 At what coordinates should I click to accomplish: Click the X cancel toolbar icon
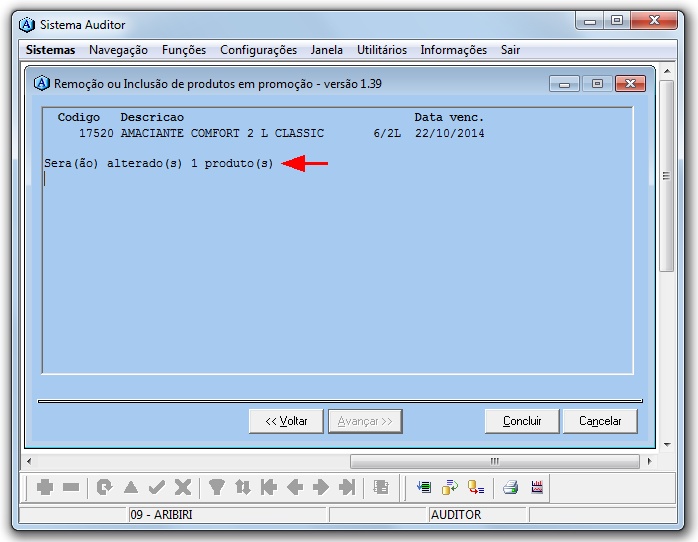click(x=183, y=487)
